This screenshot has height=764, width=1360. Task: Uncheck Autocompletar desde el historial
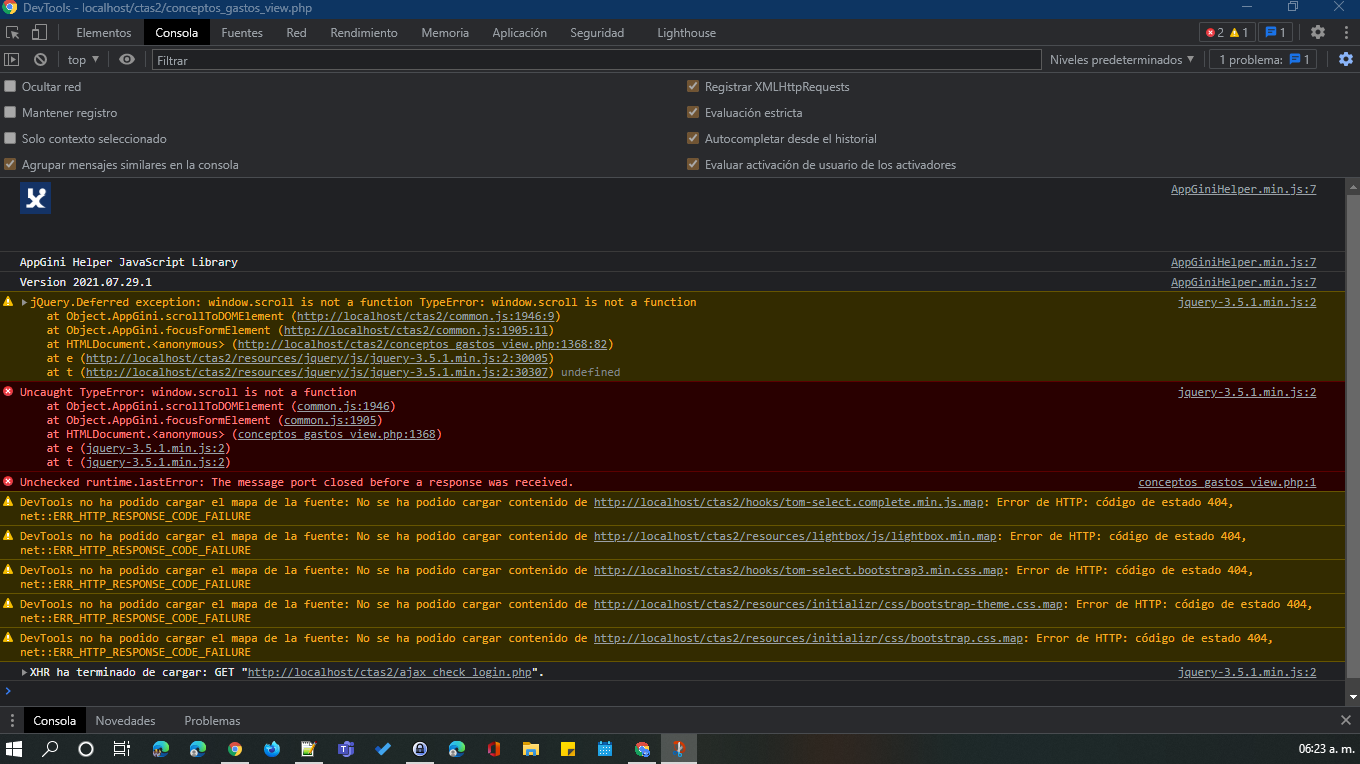point(693,139)
